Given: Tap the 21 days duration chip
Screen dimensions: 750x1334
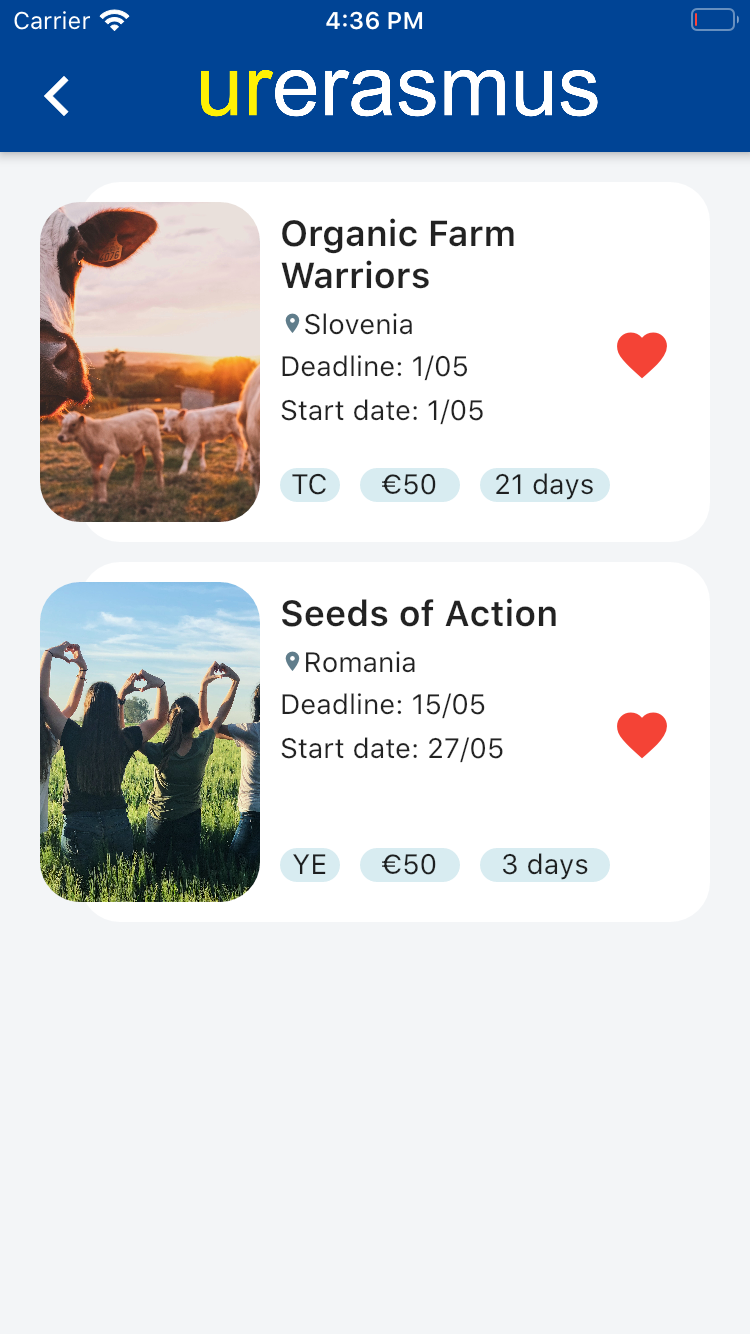Looking at the screenshot, I should (545, 485).
